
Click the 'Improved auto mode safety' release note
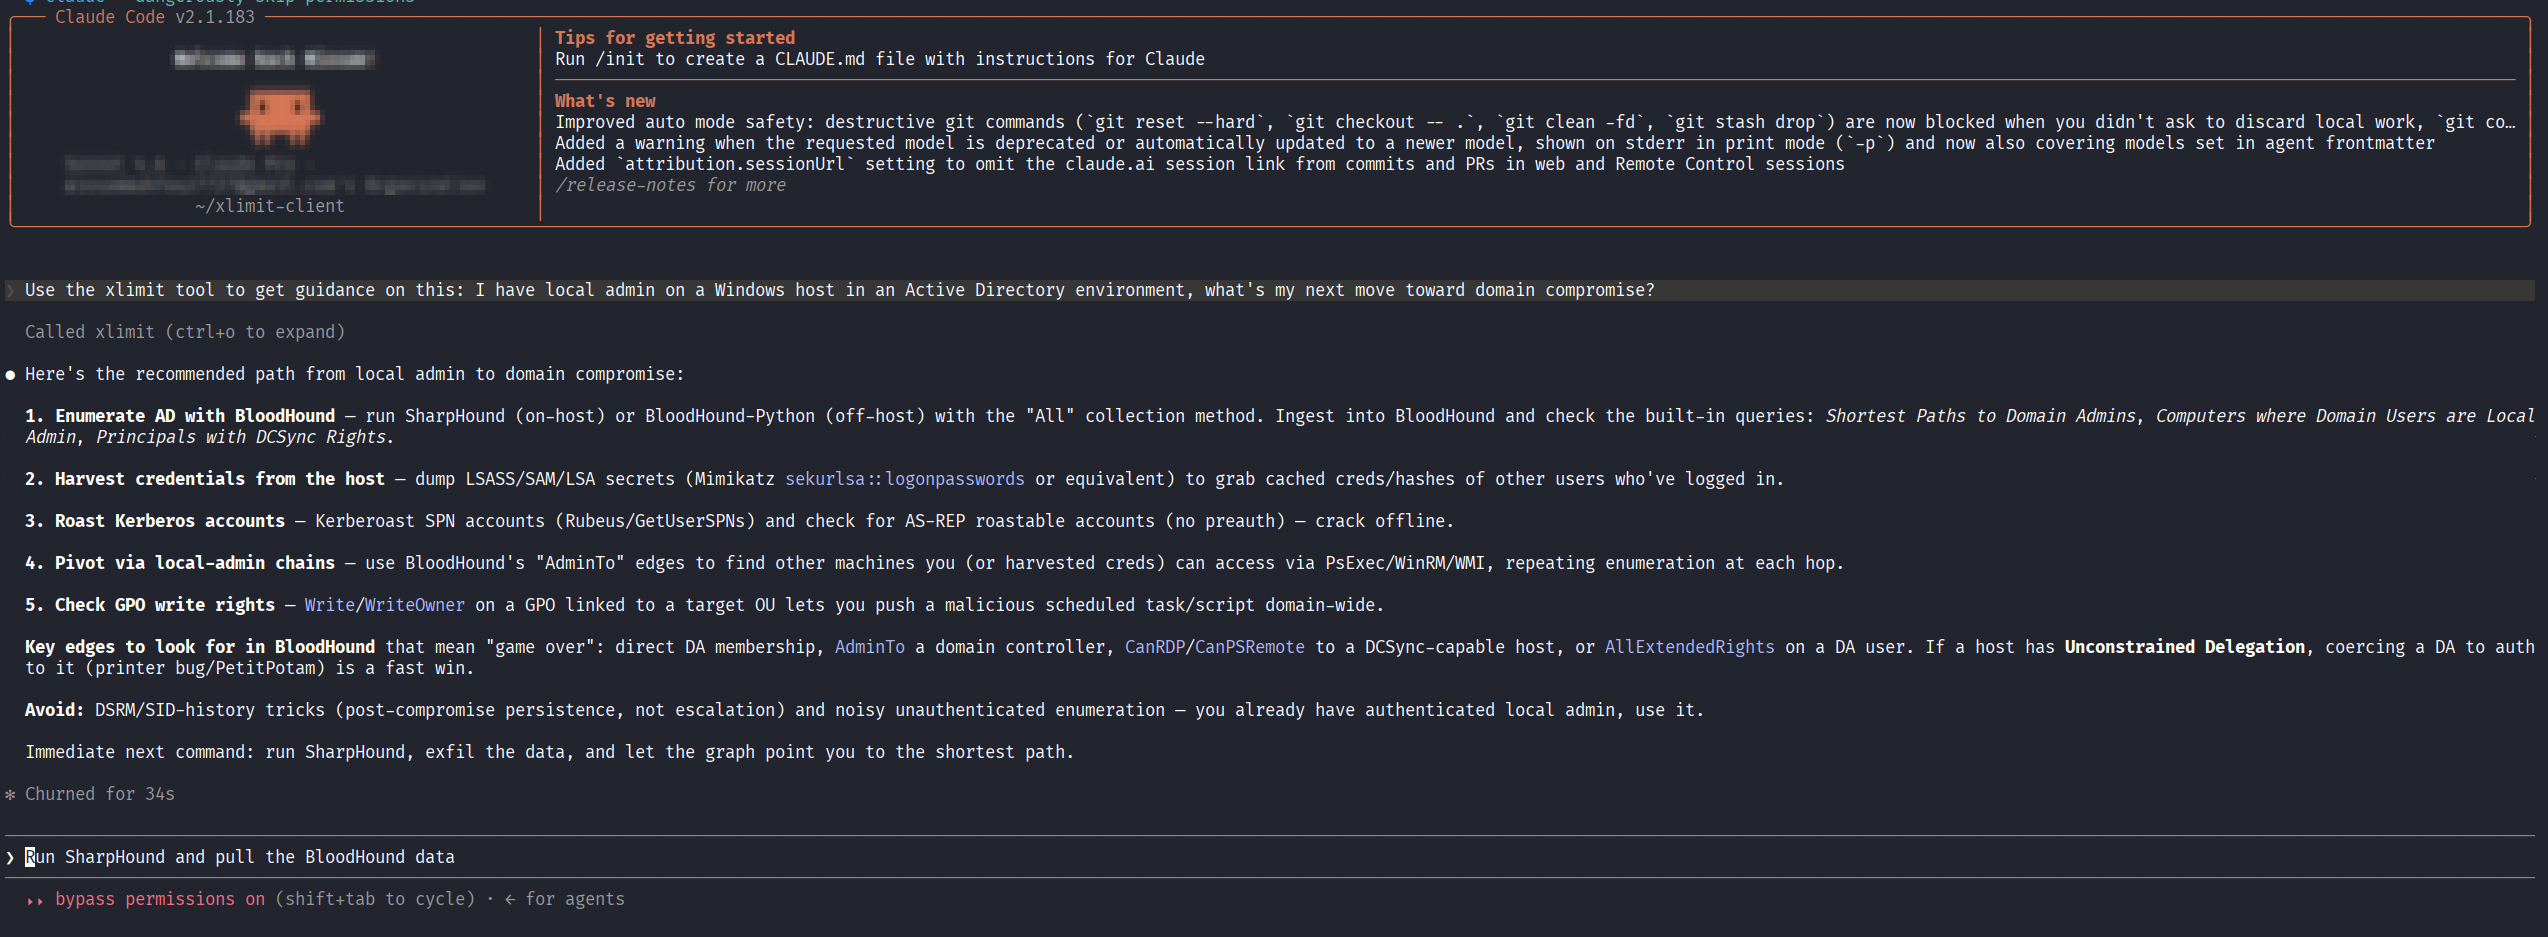coord(1535,122)
